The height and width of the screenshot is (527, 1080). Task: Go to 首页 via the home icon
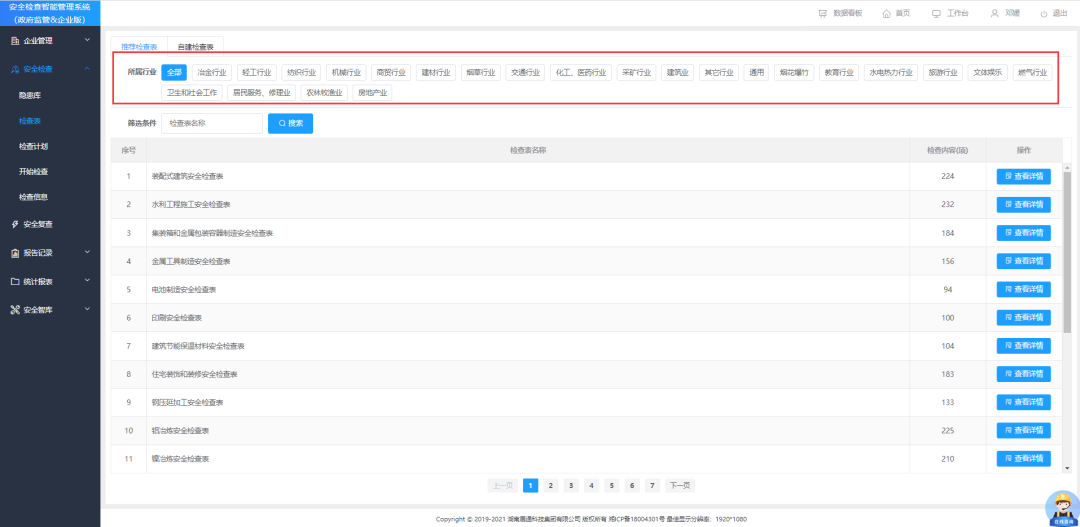coord(886,13)
